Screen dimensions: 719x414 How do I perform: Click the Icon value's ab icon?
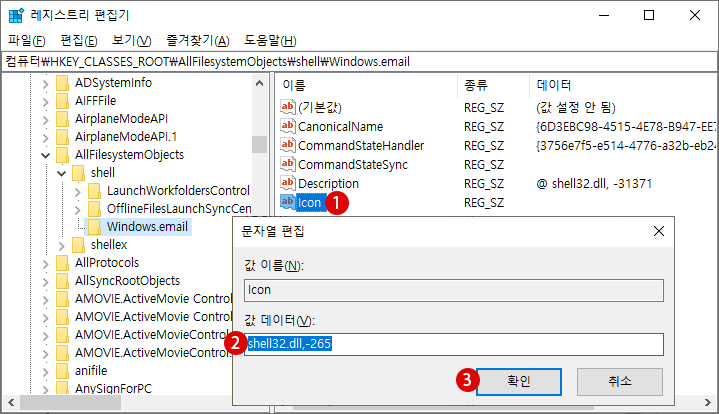(x=288, y=202)
